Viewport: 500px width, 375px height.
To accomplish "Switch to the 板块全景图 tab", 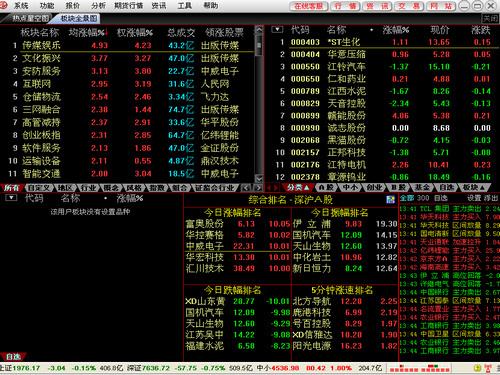I will pos(78,18).
